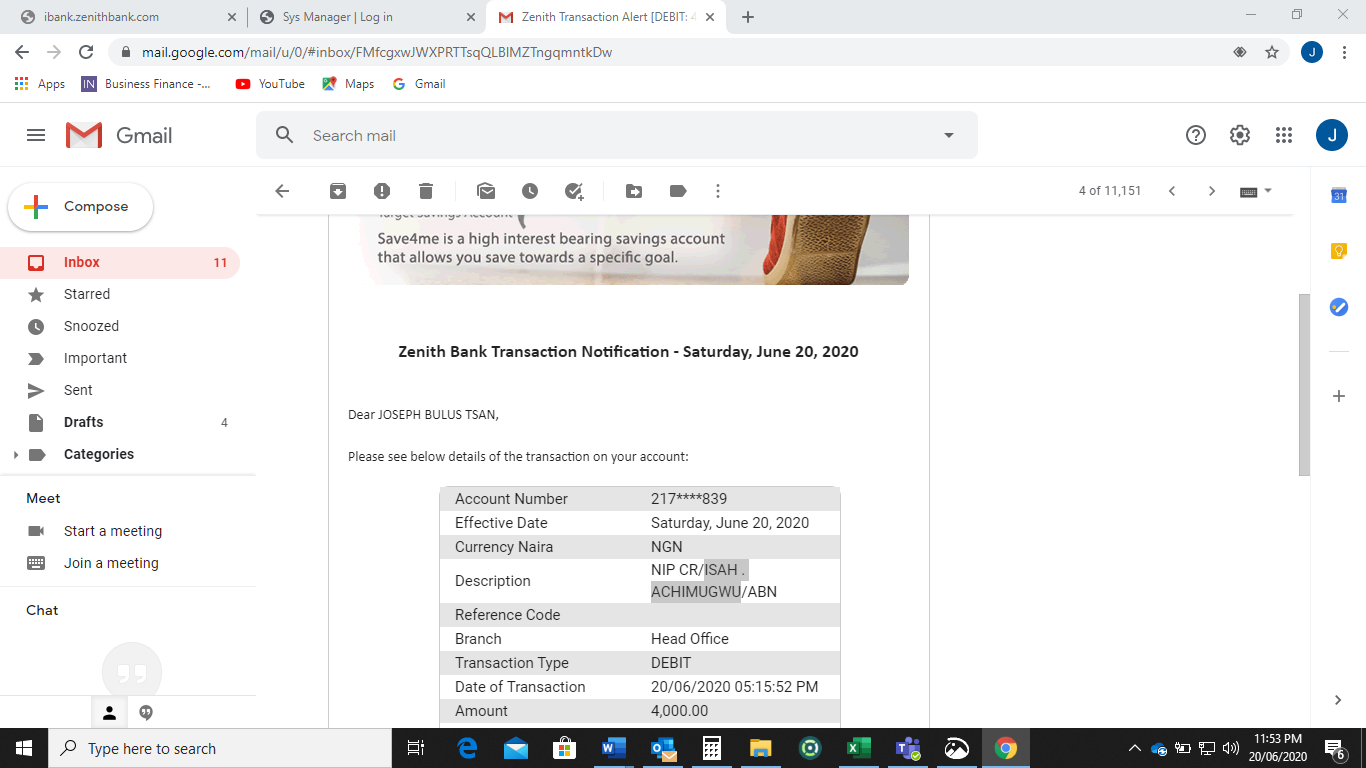Open Google apps grid icon
Viewport: 1366px width, 768px height.
click(x=1284, y=135)
